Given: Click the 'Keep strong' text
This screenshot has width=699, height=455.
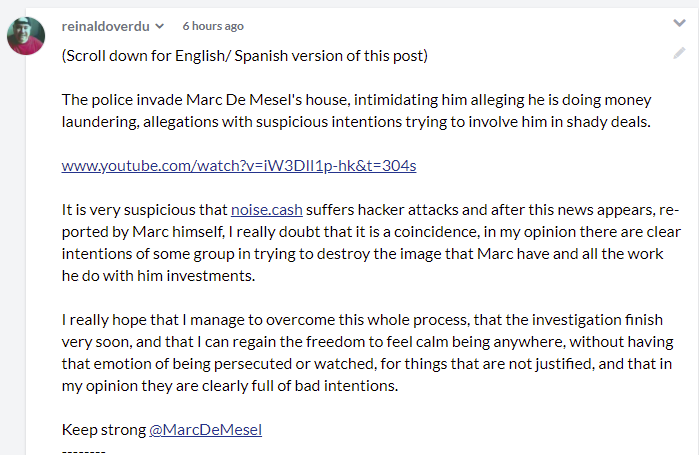Looking at the screenshot, I should coord(104,430).
